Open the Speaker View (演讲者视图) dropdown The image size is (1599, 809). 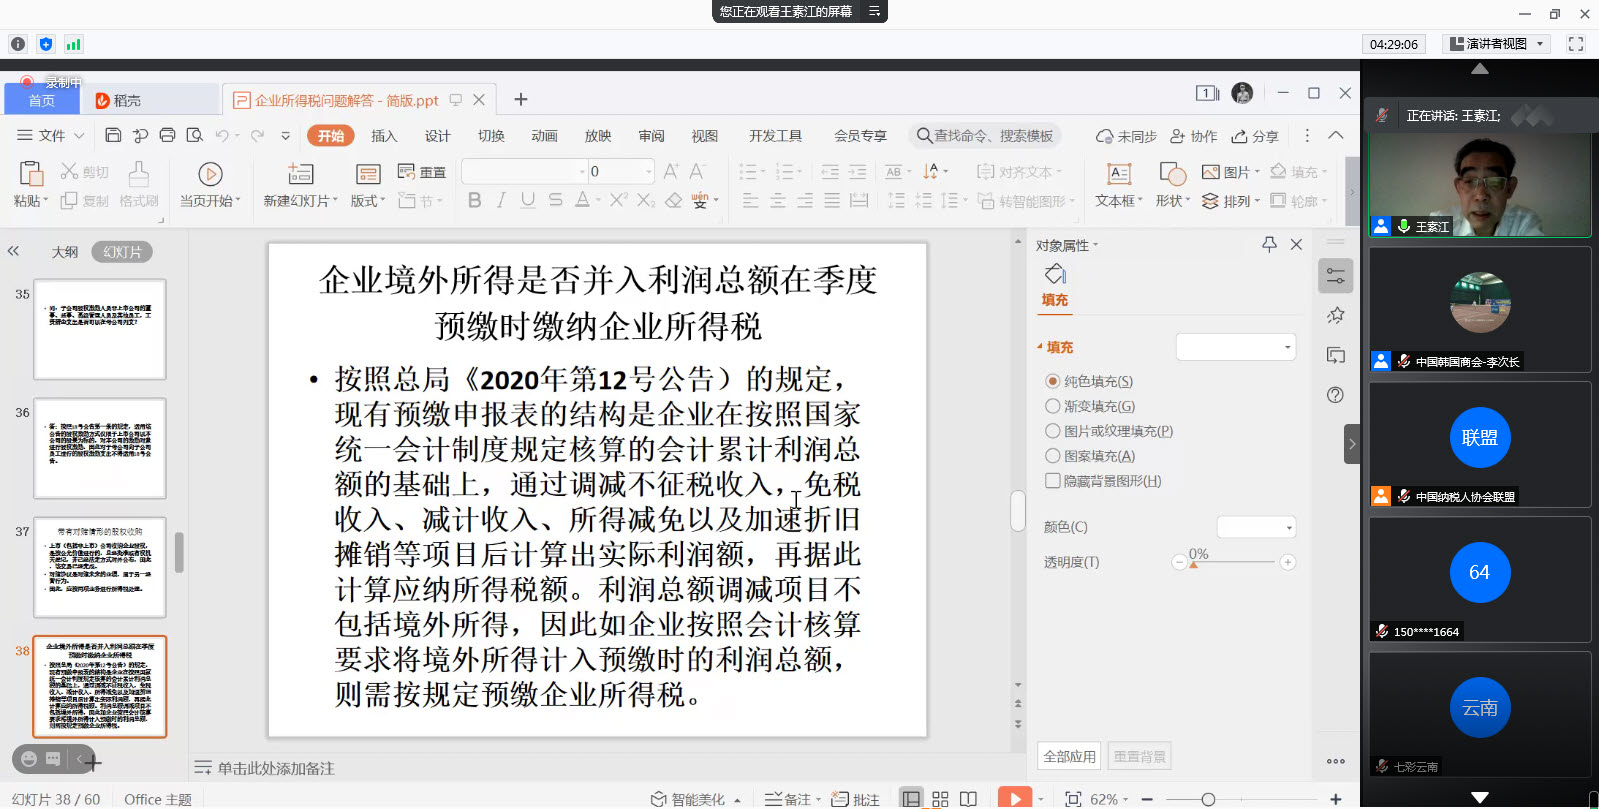[1497, 44]
